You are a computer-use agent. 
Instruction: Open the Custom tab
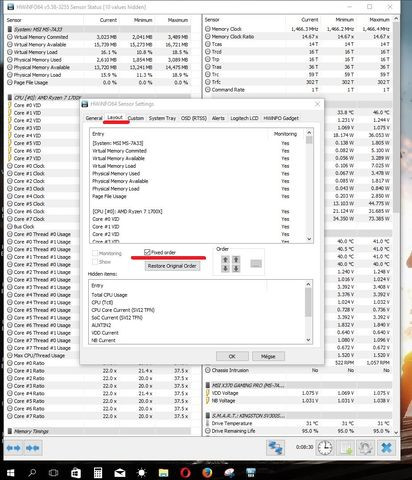click(x=136, y=118)
